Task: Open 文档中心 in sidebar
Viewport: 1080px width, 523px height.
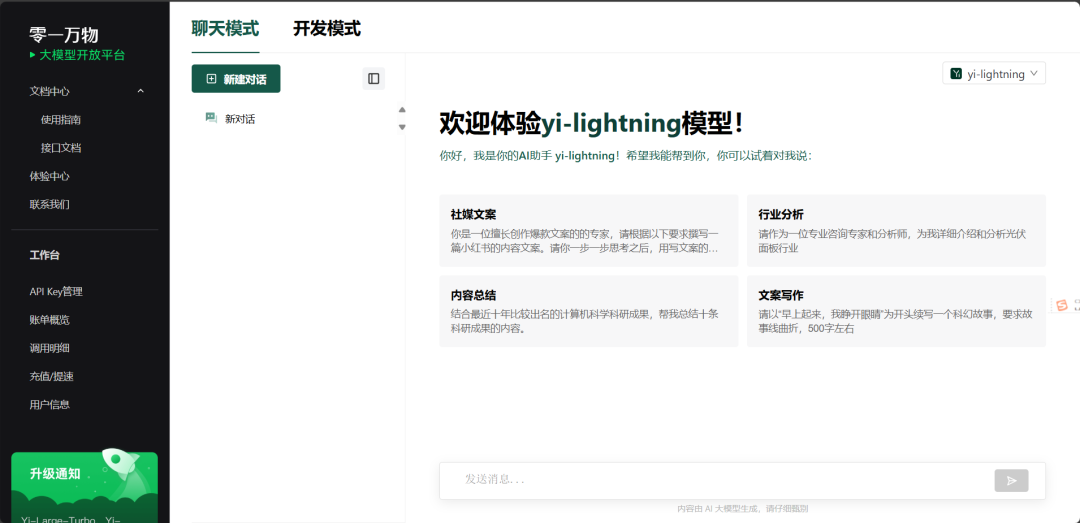Action: click(50, 91)
